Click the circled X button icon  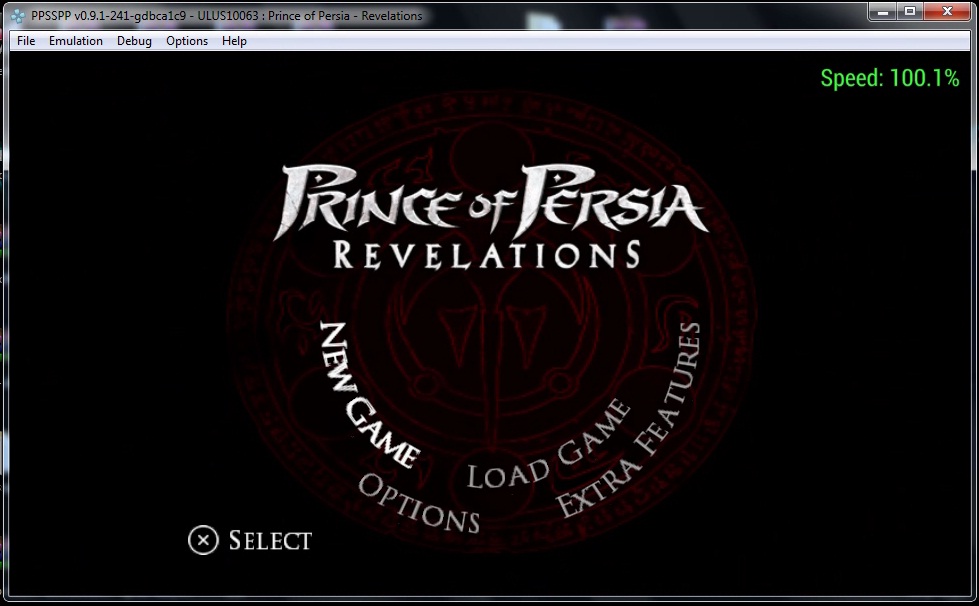203,541
